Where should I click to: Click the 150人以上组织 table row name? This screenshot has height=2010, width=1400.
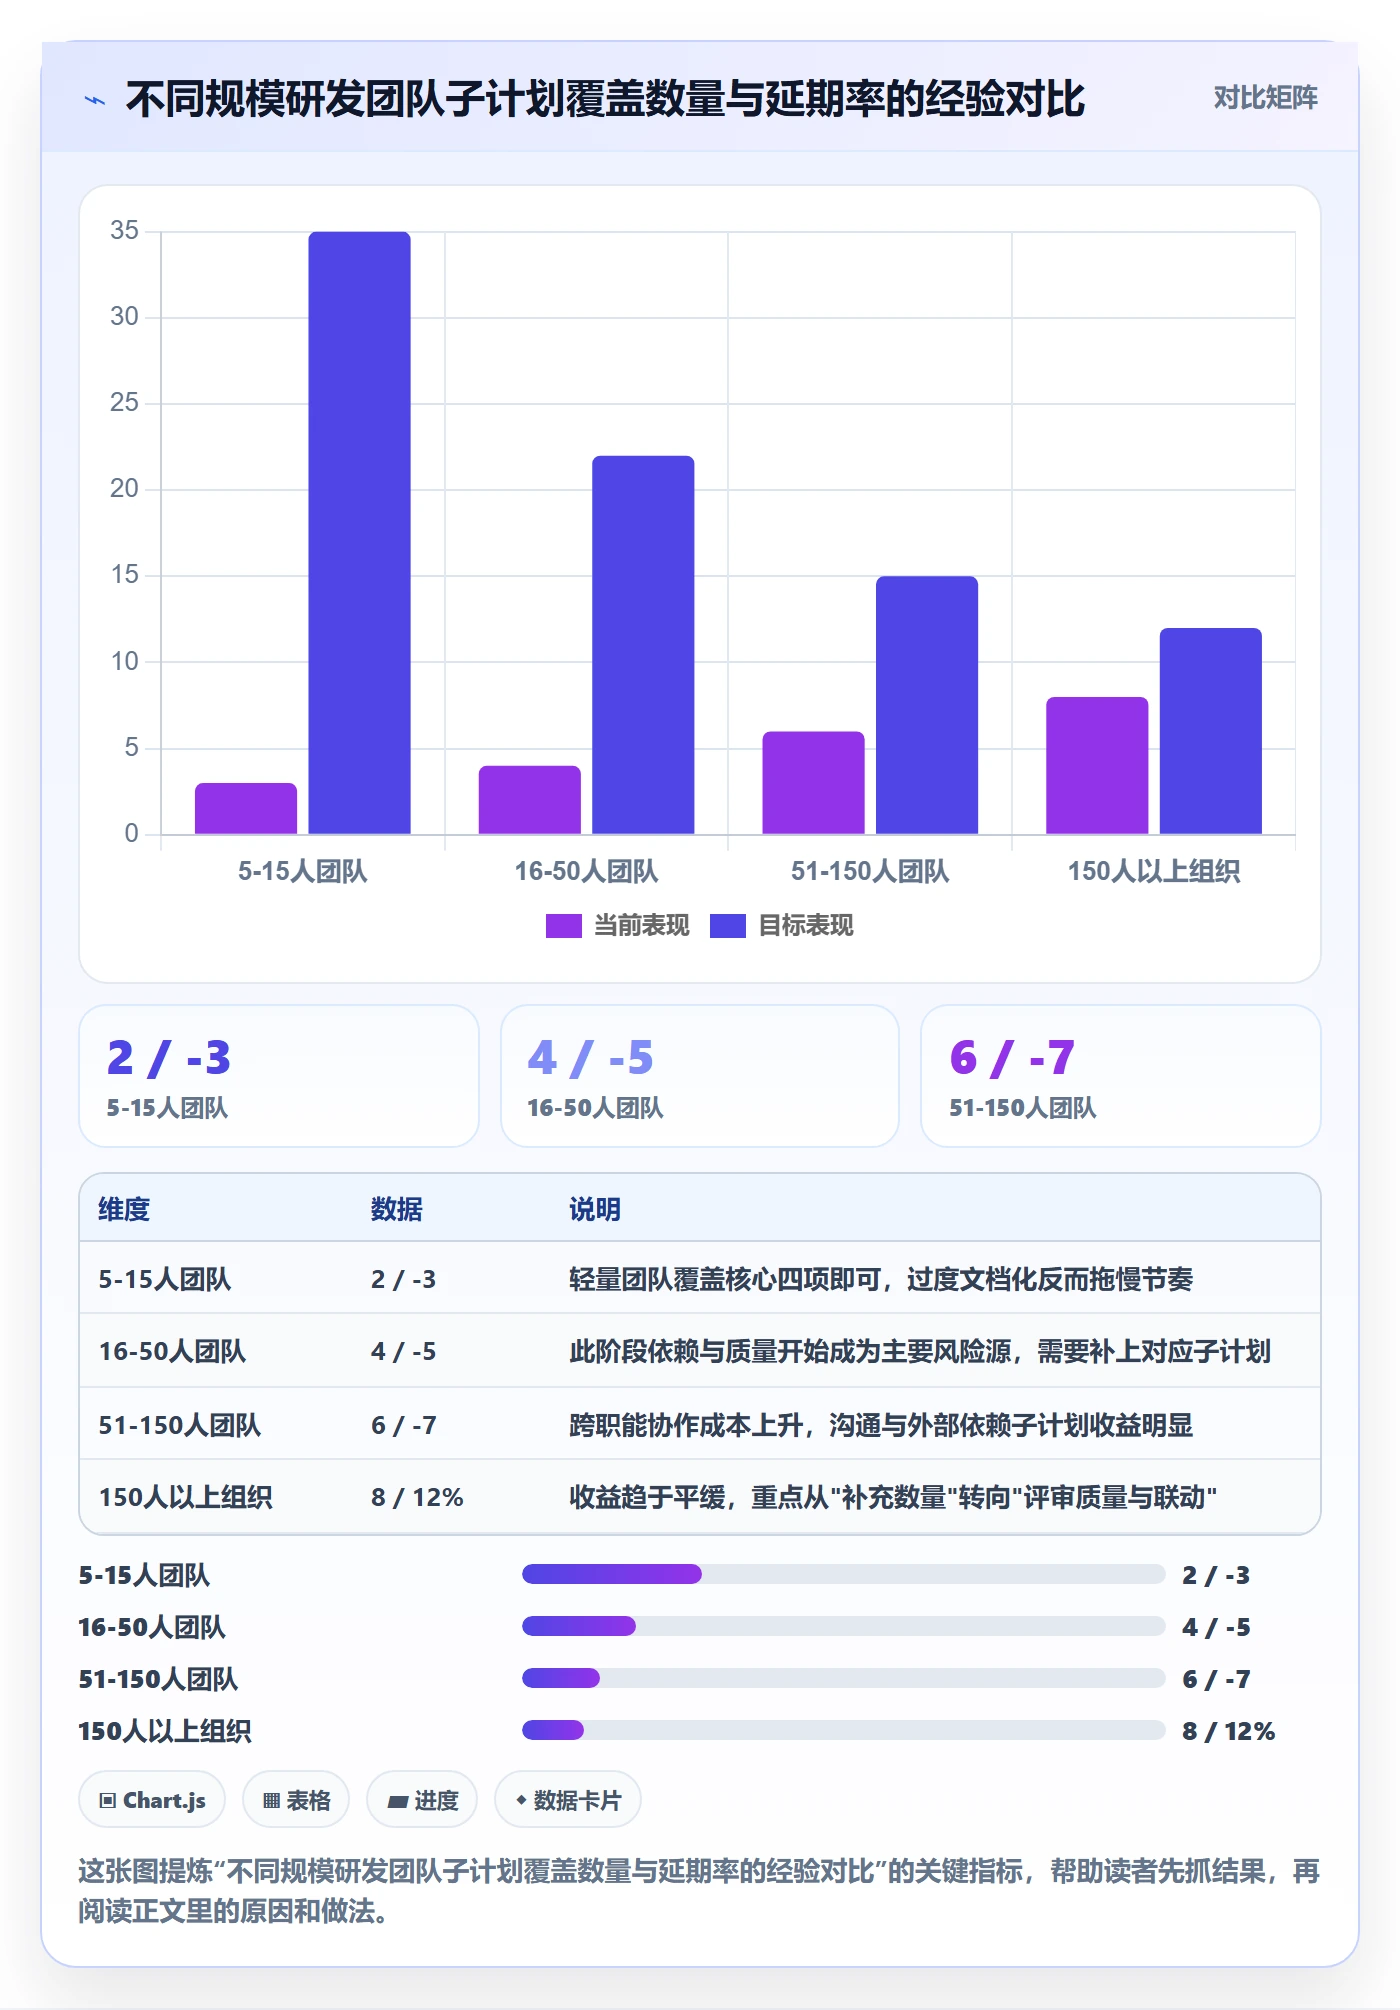click(x=185, y=1497)
